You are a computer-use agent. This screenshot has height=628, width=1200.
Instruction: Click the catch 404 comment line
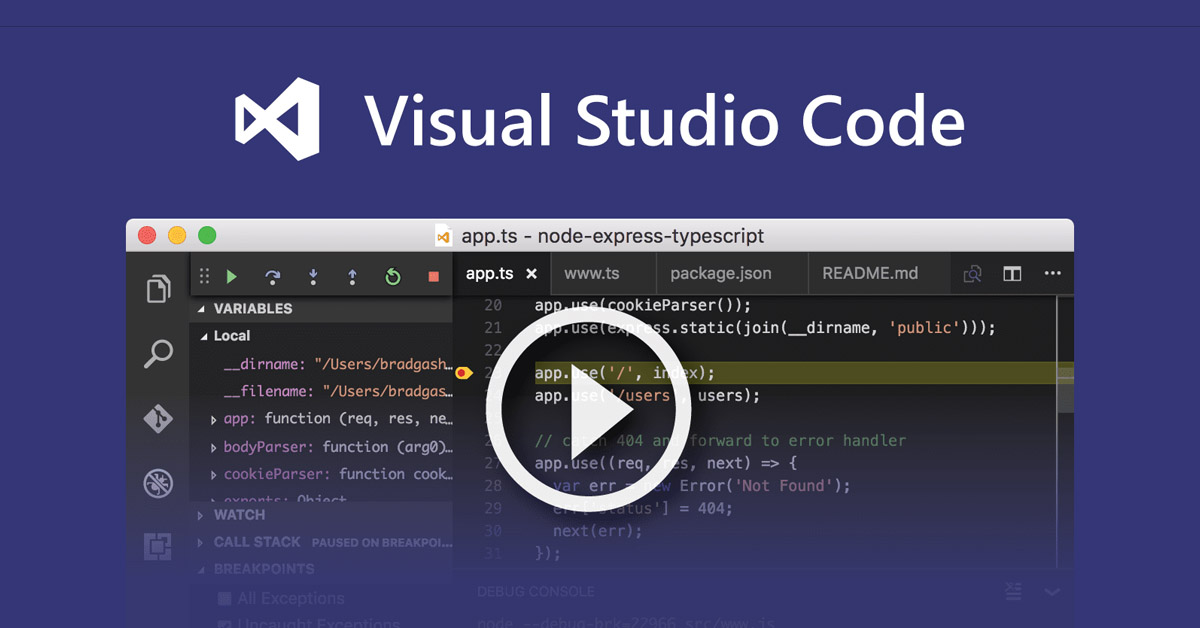[720, 441]
